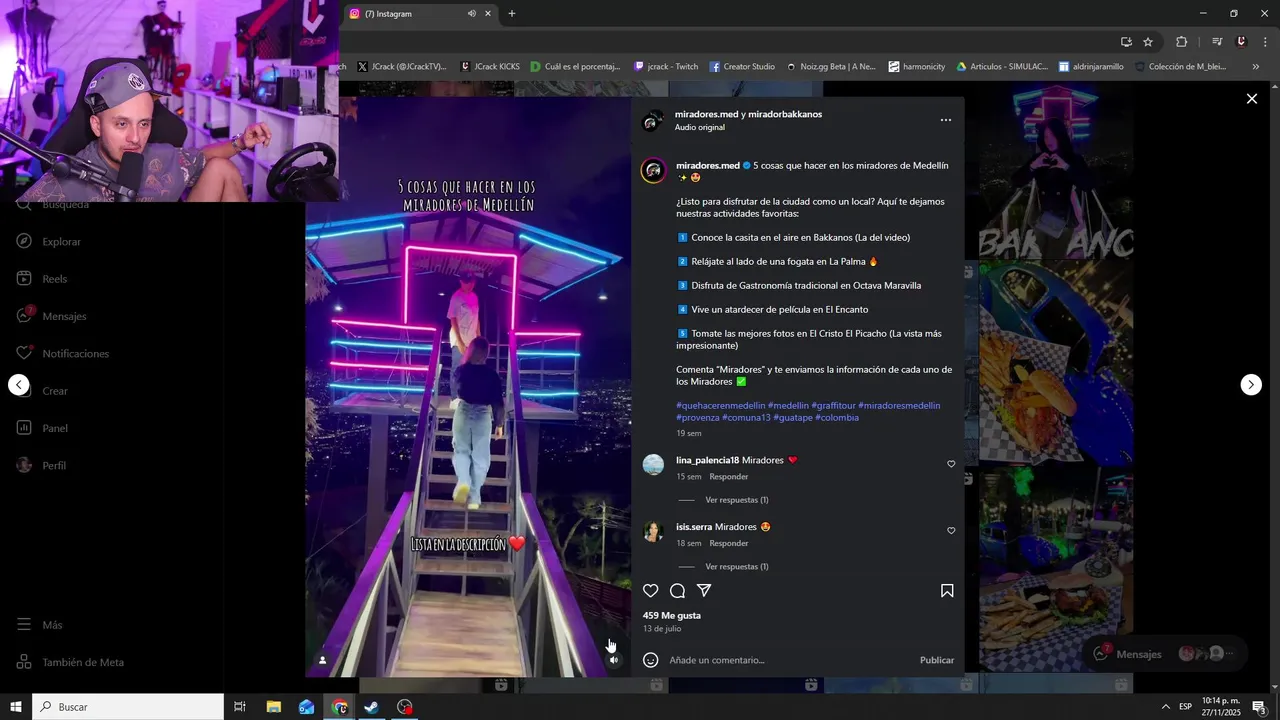Open the #provenza hashtag
The height and width of the screenshot is (720, 1280).
point(697,418)
